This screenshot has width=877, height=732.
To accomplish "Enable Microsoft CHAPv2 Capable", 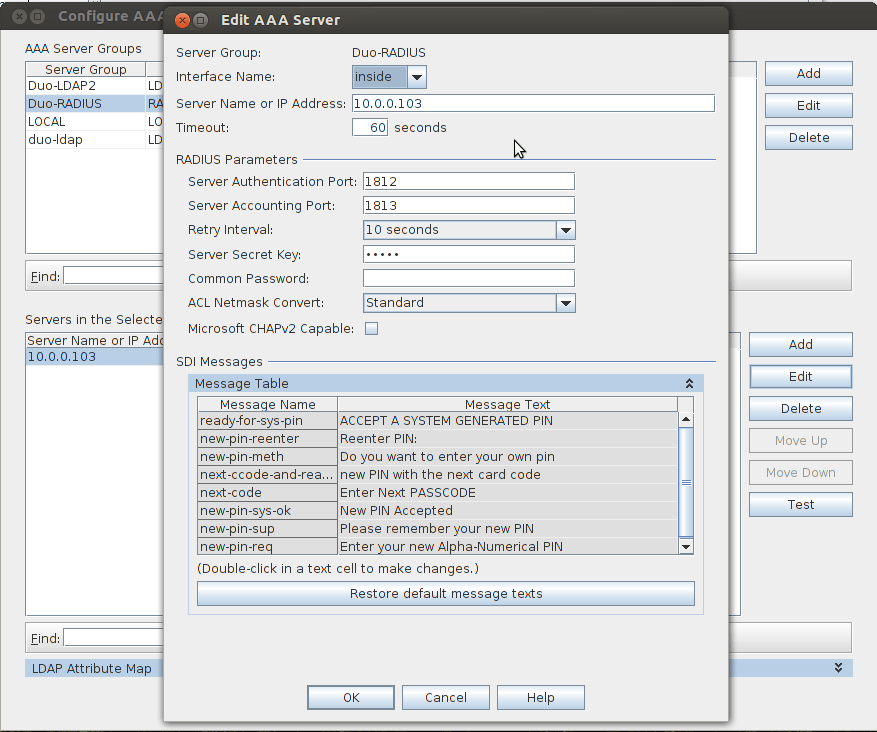I will [371, 327].
